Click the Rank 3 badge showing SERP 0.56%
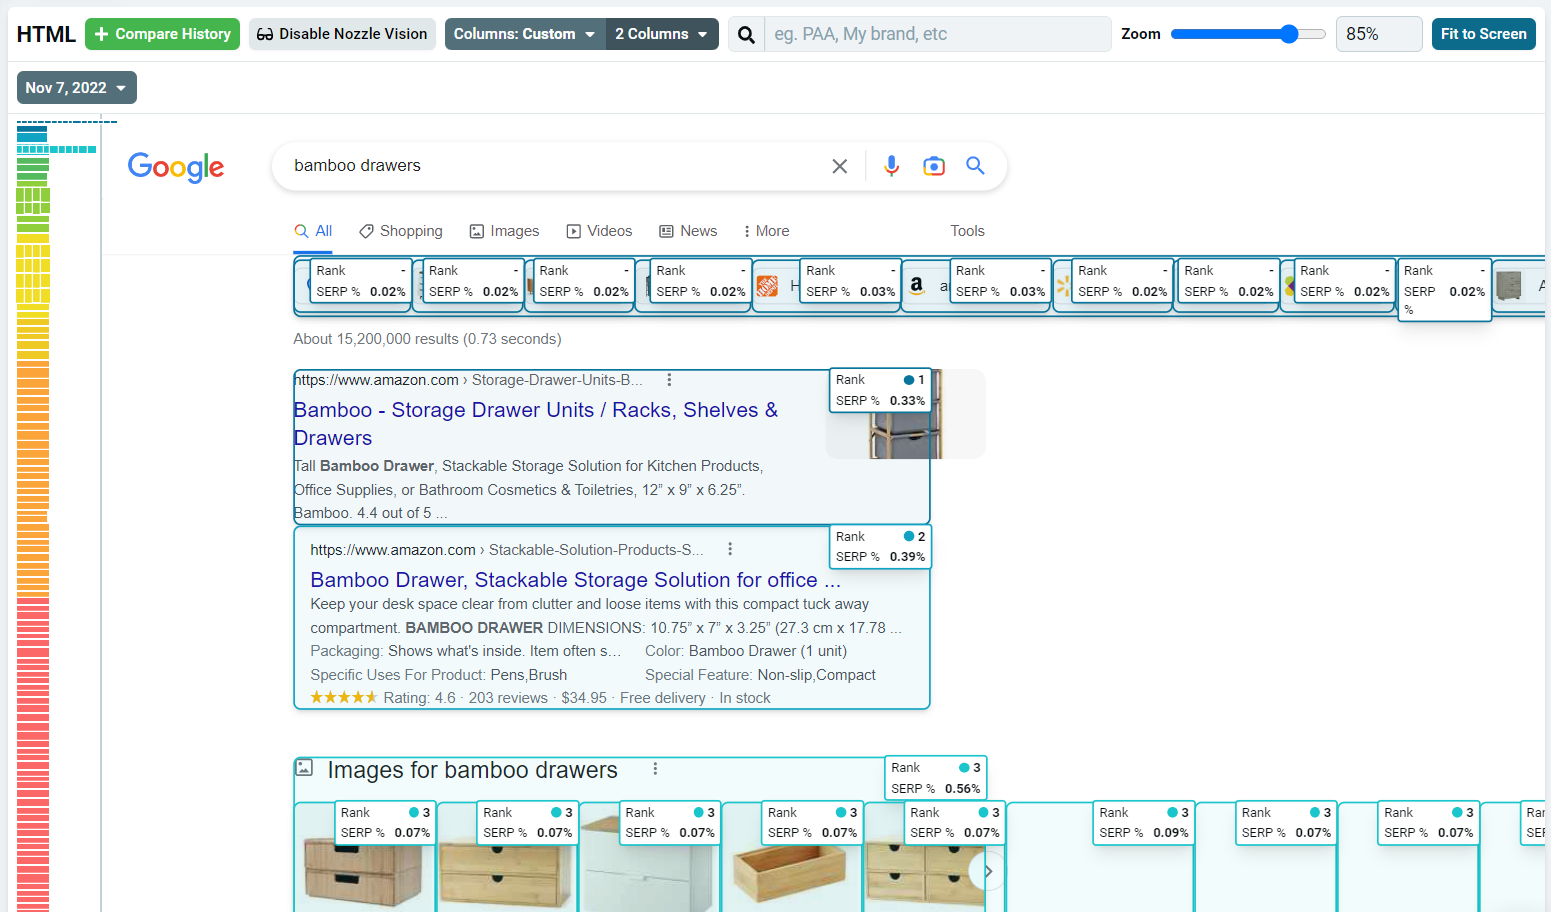Image resolution: width=1551 pixels, height=912 pixels. (936, 778)
